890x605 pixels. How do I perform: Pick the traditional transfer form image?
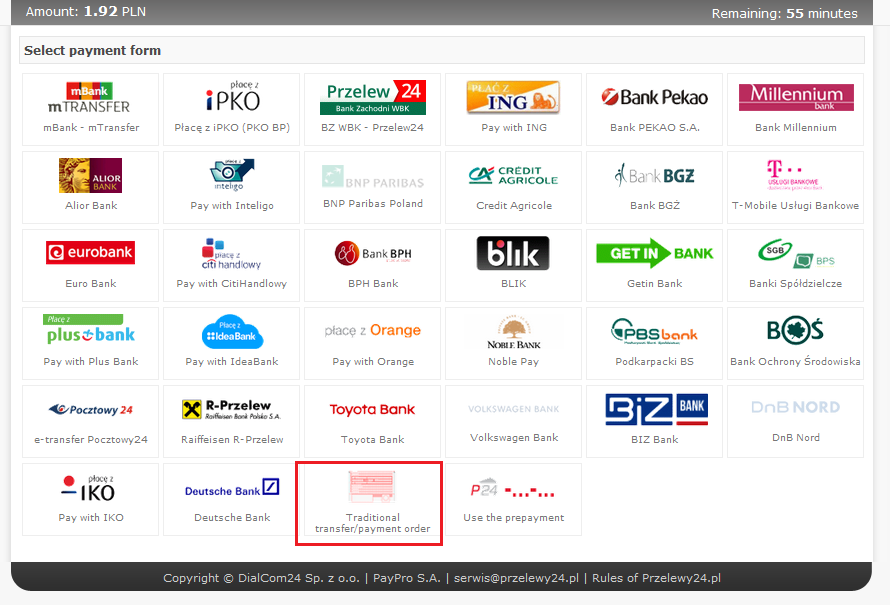(x=372, y=488)
